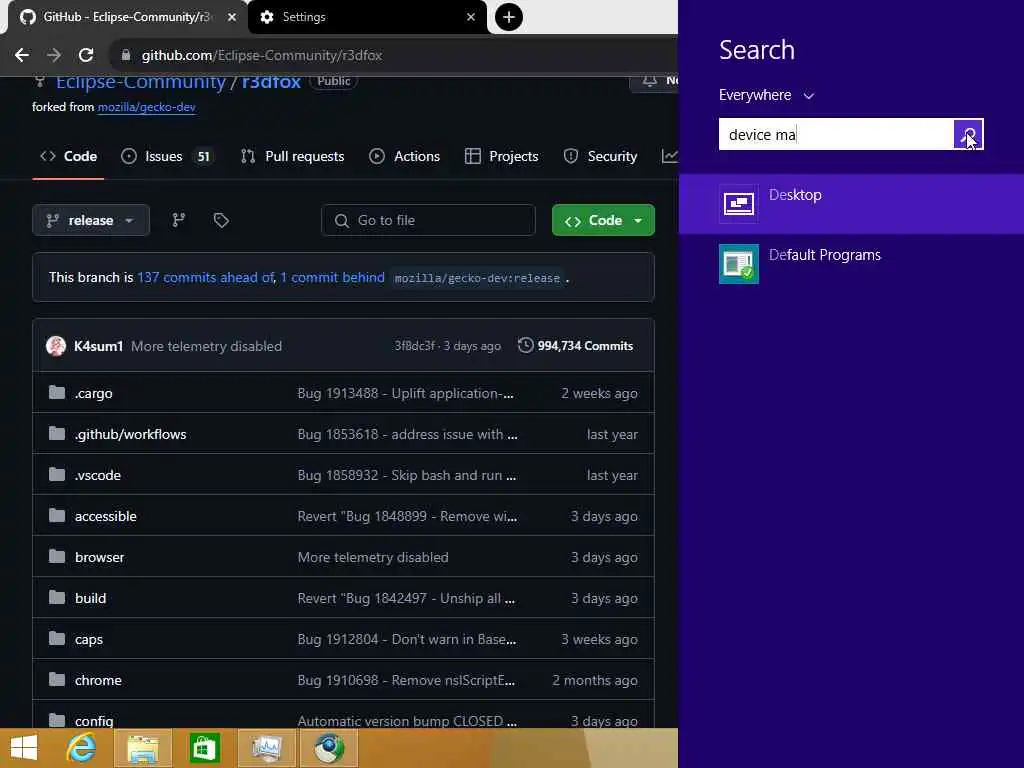The width and height of the screenshot is (1024, 768).
Task: Open a new browser tab
Action: point(509,17)
